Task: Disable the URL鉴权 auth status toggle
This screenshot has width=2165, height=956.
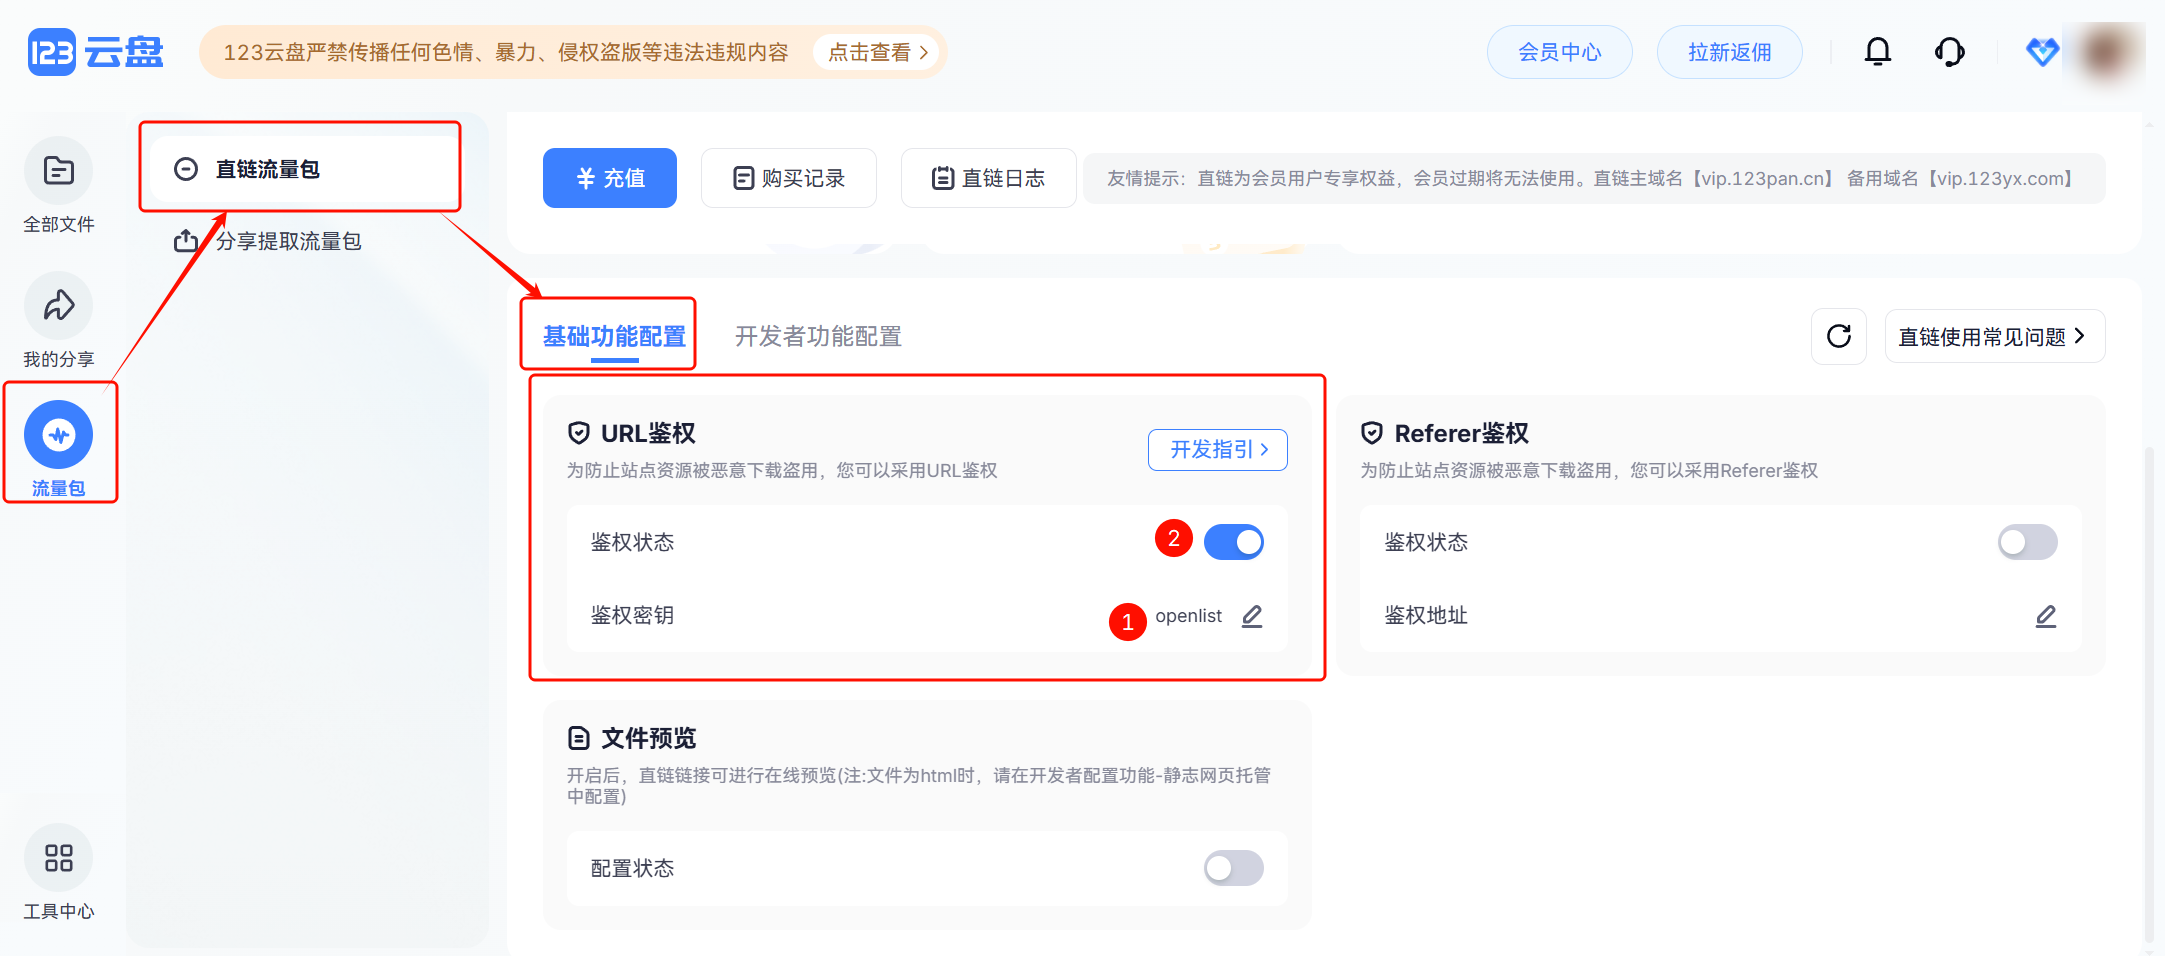Action: 1233,542
